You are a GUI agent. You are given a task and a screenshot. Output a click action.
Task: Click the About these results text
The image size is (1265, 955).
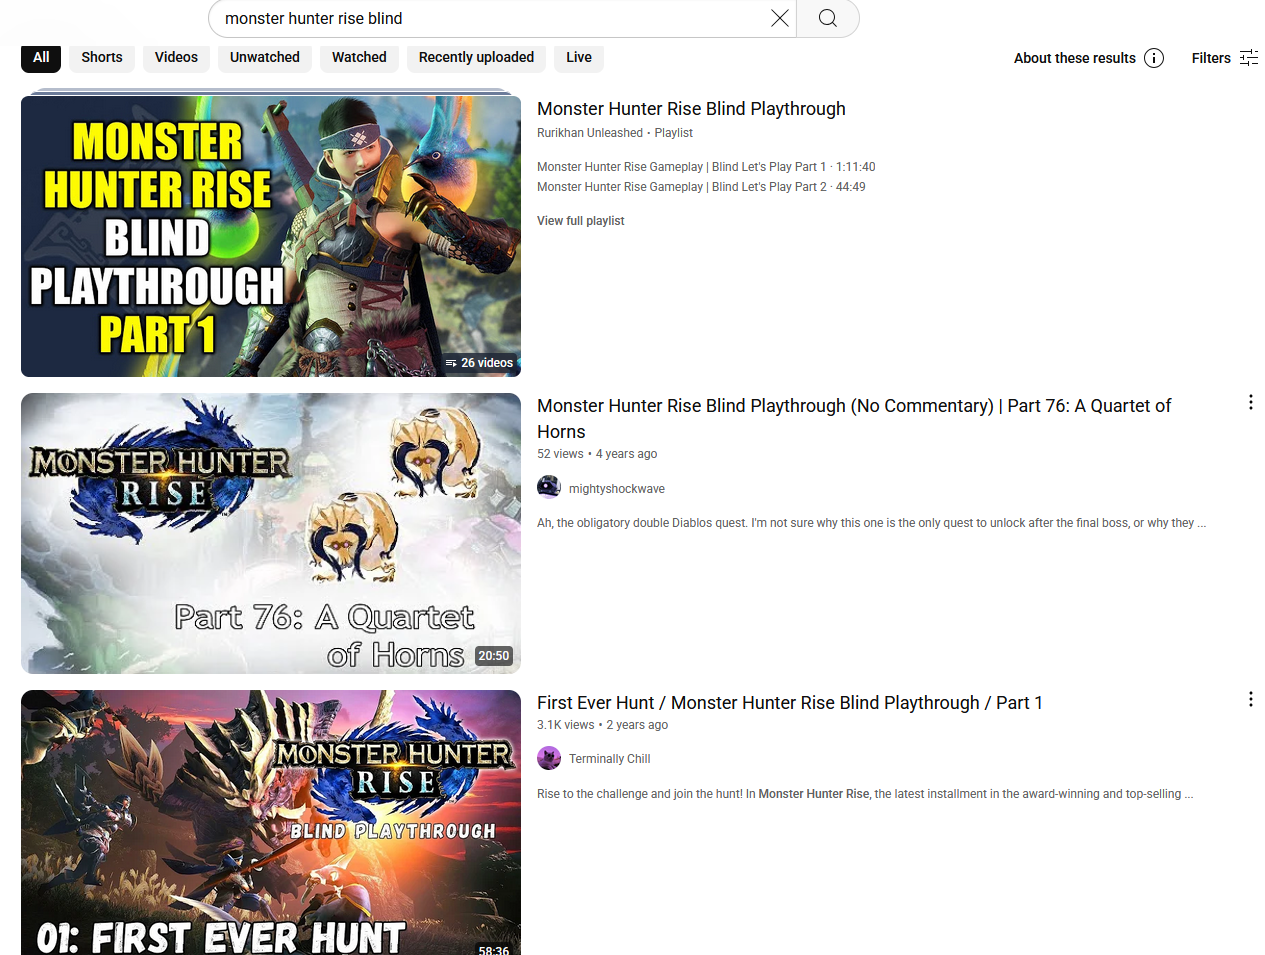click(1075, 58)
